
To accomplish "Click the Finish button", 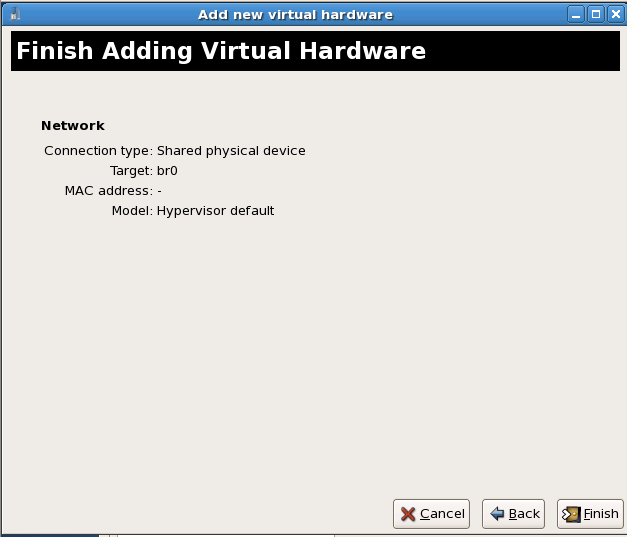I will (x=590, y=514).
